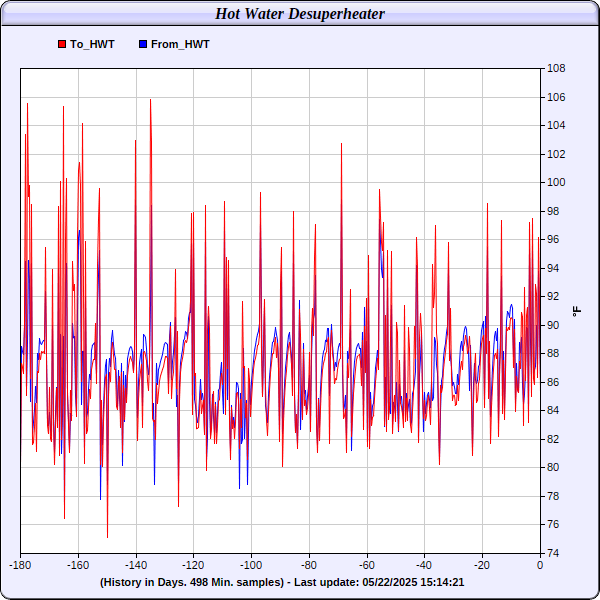
Task: Click the Last update 05/22/2025 timestamp
Action: pyautogui.click(x=379, y=582)
